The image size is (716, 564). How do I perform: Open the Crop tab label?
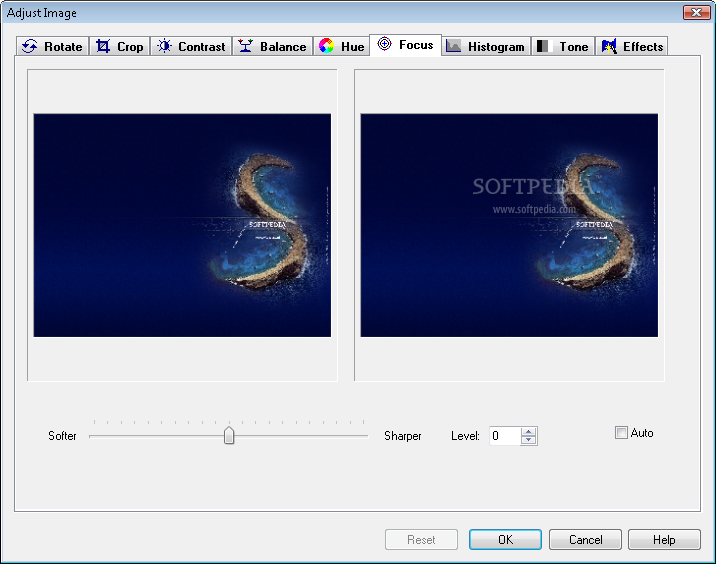coord(130,47)
